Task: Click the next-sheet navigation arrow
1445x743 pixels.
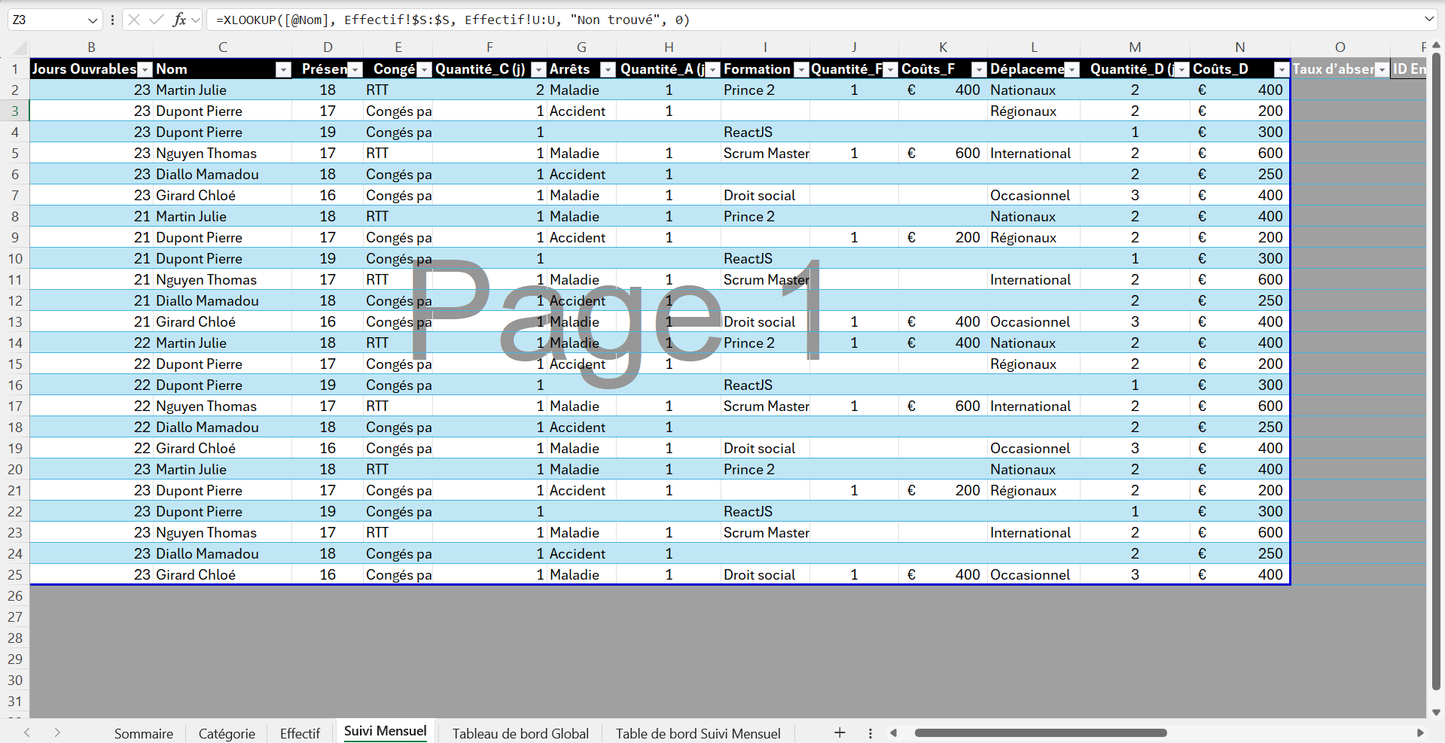Action: pyautogui.click(x=57, y=733)
